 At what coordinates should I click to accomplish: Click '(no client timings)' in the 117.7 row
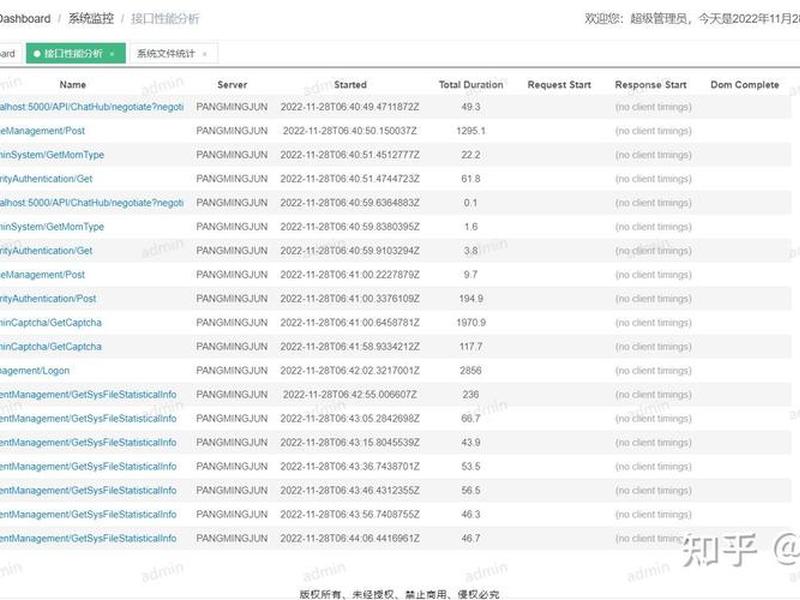(x=654, y=347)
